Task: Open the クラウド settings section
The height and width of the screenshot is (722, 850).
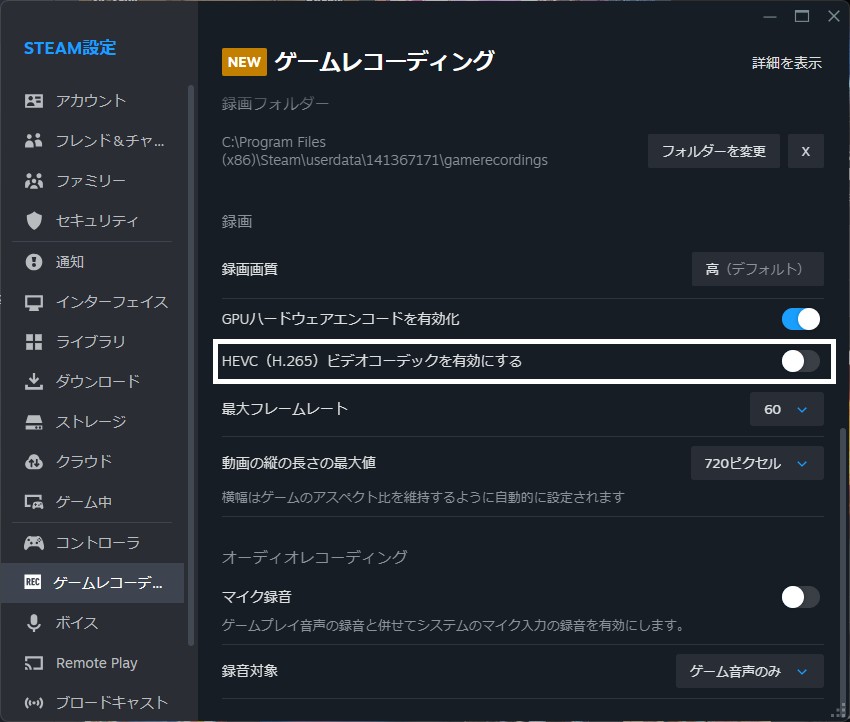Action: click(92, 462)
